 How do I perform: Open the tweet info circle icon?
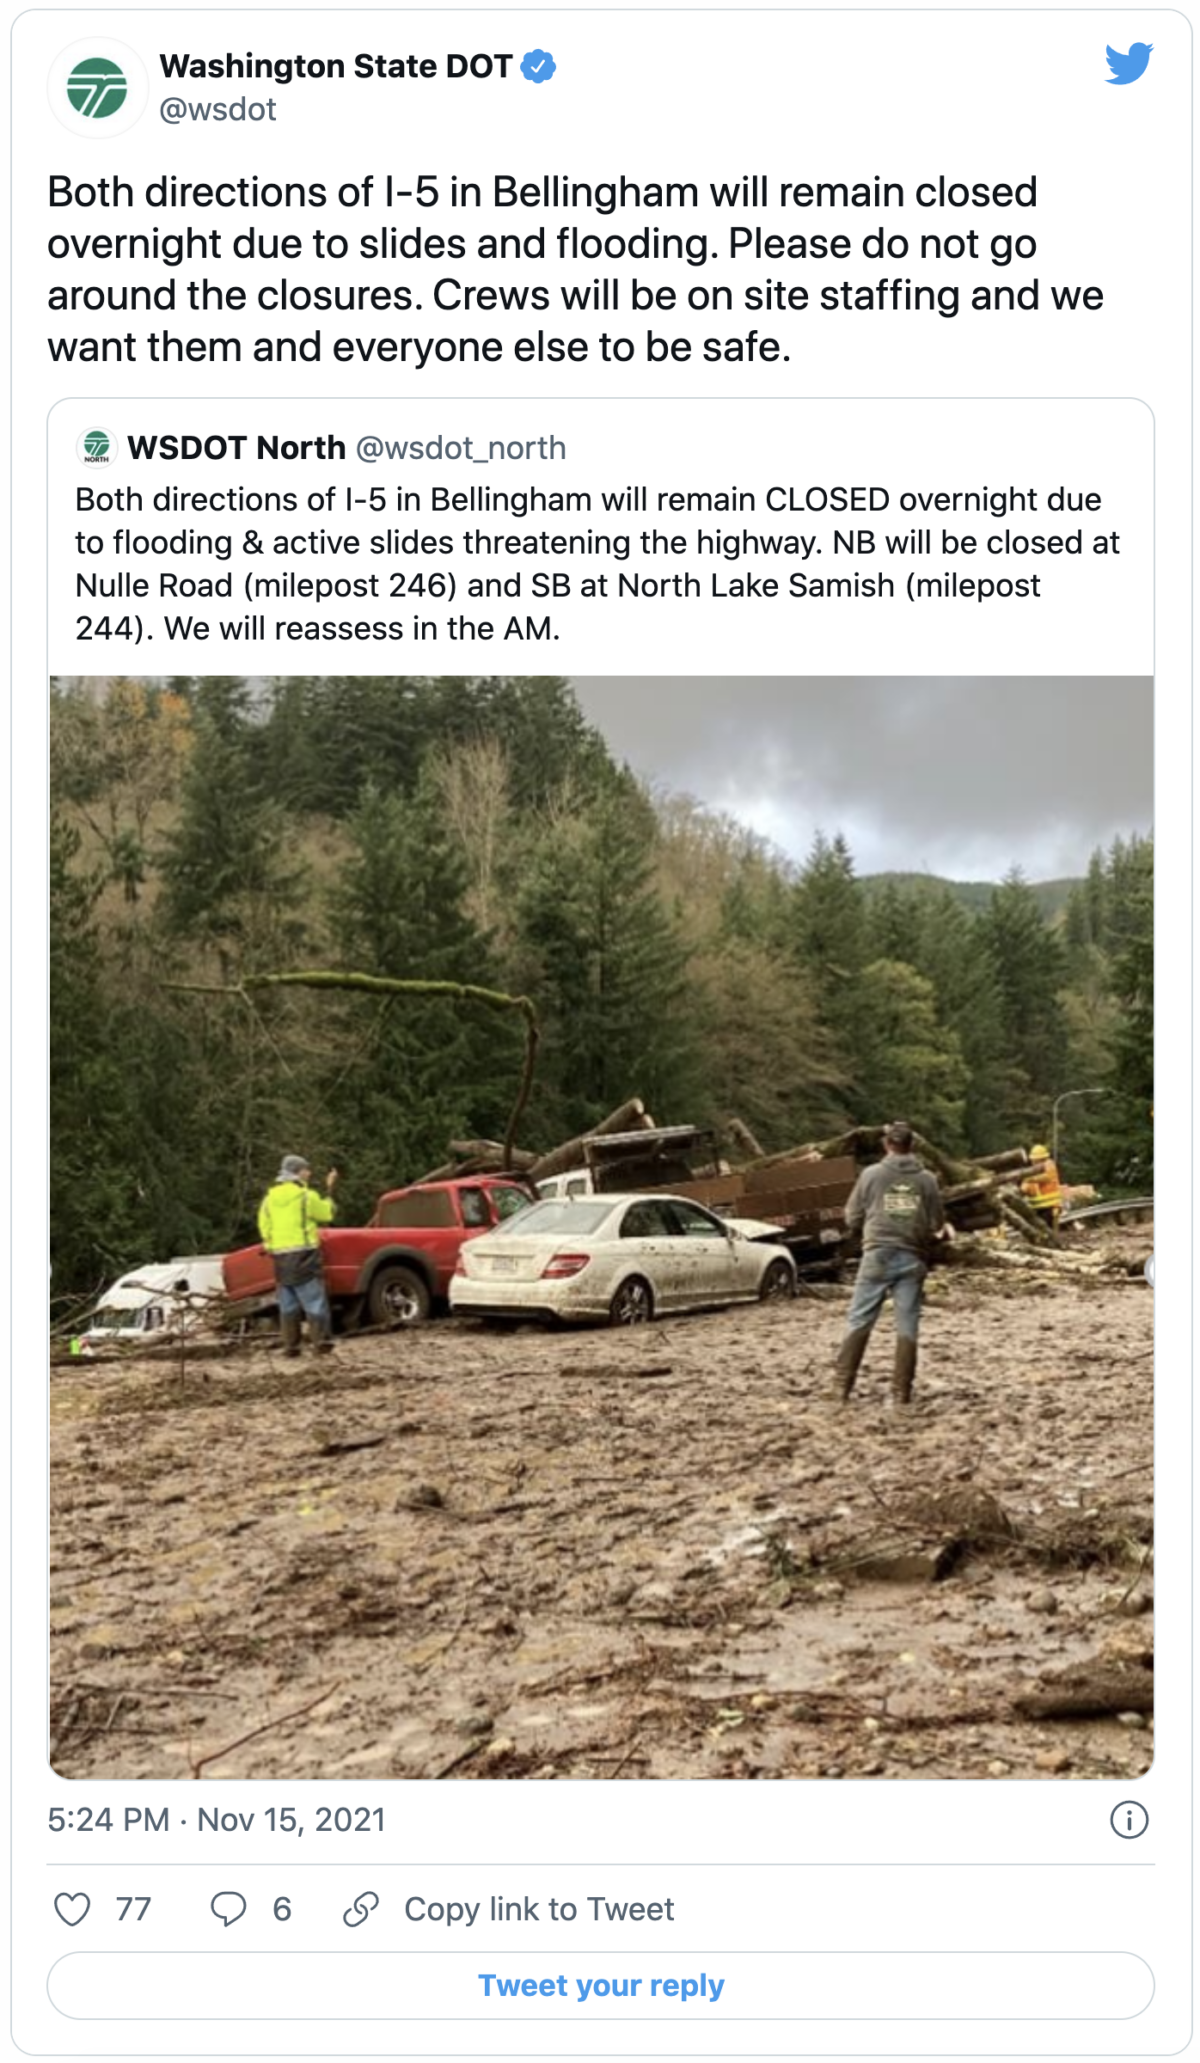pos(1129,1820)
